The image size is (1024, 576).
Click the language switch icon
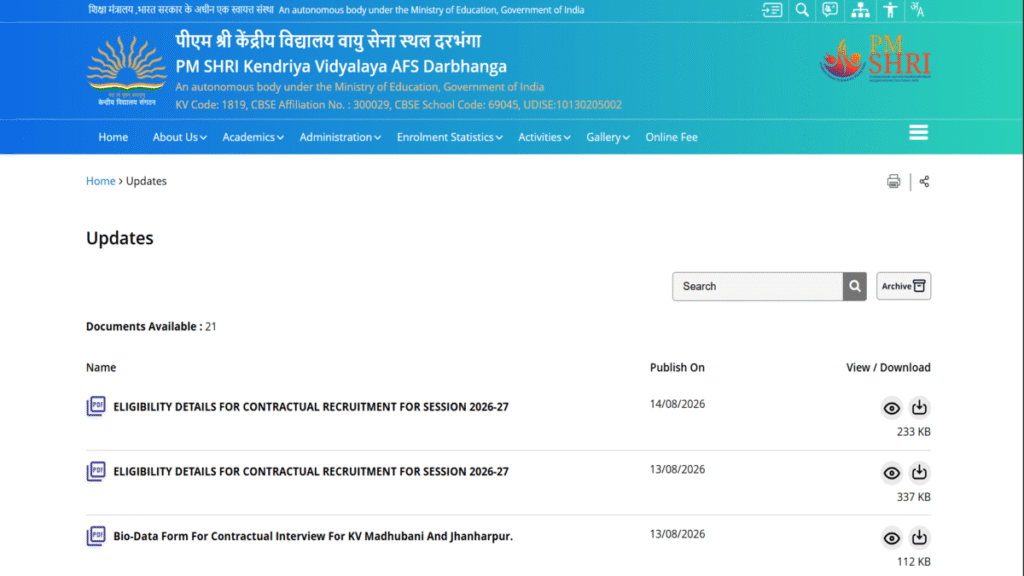918,10
